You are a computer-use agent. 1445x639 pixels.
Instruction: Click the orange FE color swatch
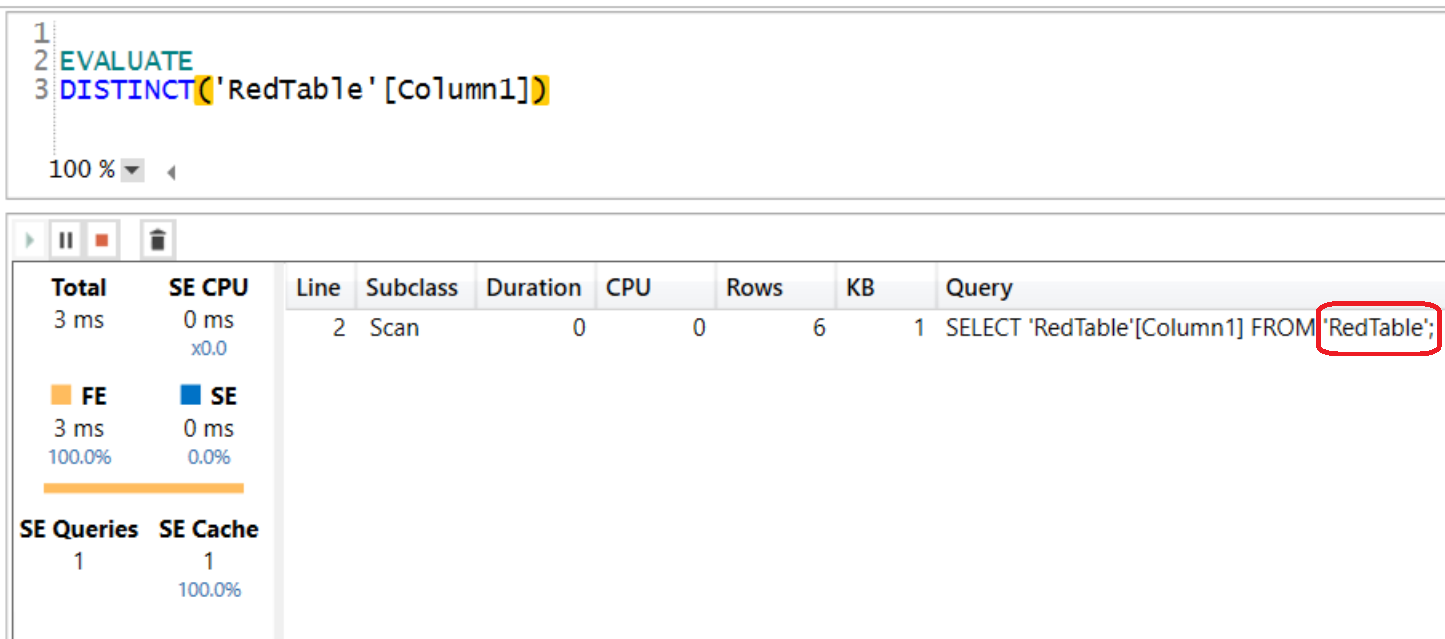coord(59,397)
